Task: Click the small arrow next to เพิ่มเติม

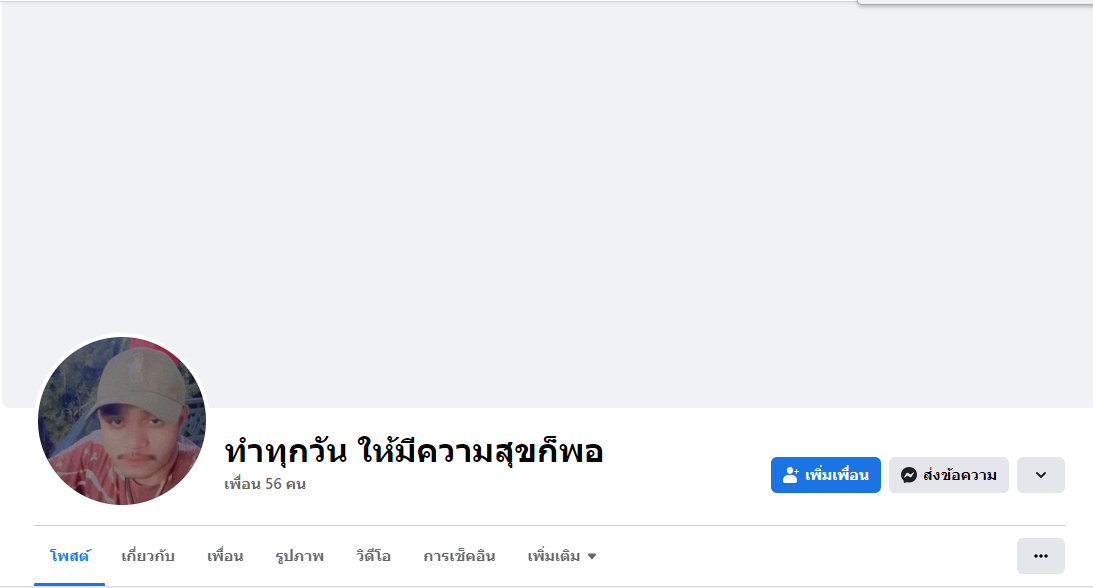Action: [592, 557]
